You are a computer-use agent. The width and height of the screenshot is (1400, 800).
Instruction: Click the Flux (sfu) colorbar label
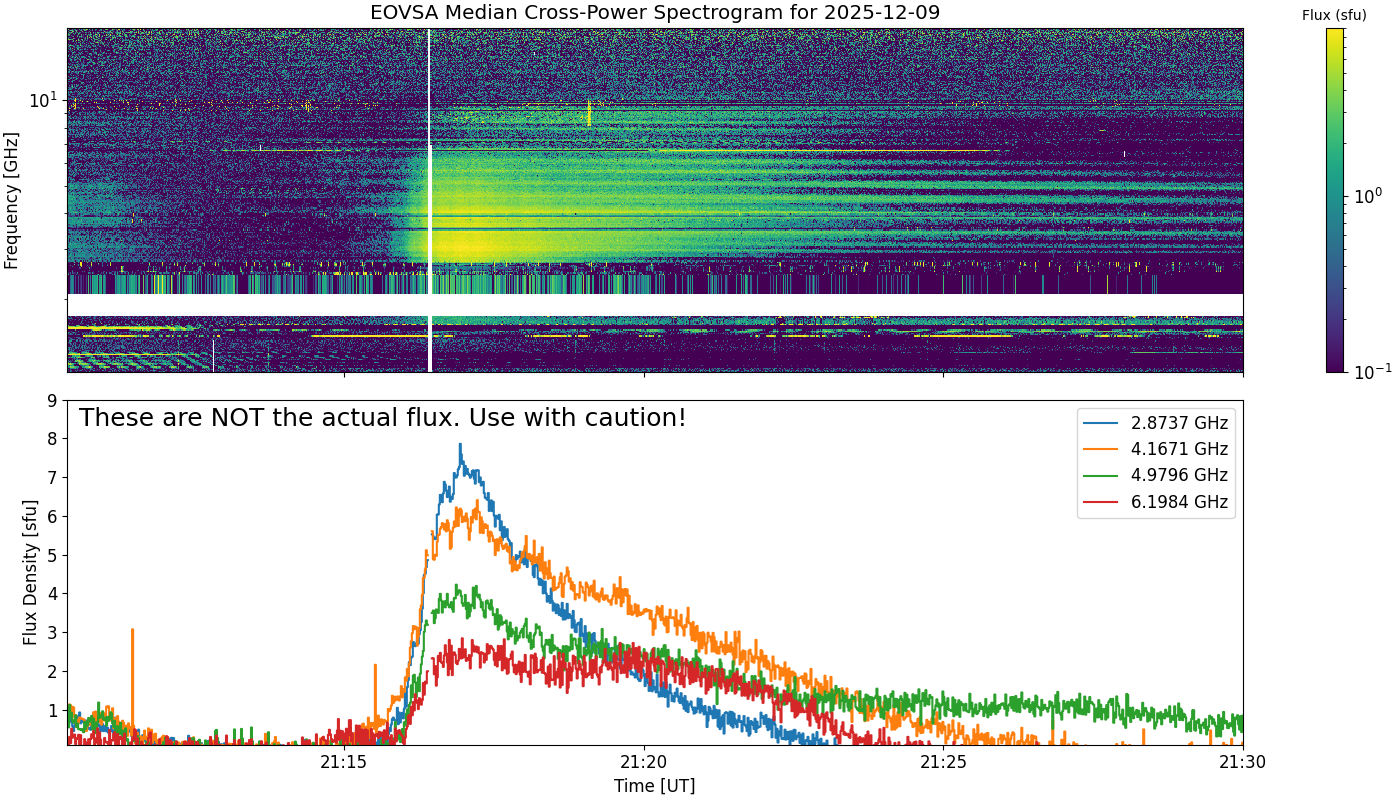point(1334,15)
